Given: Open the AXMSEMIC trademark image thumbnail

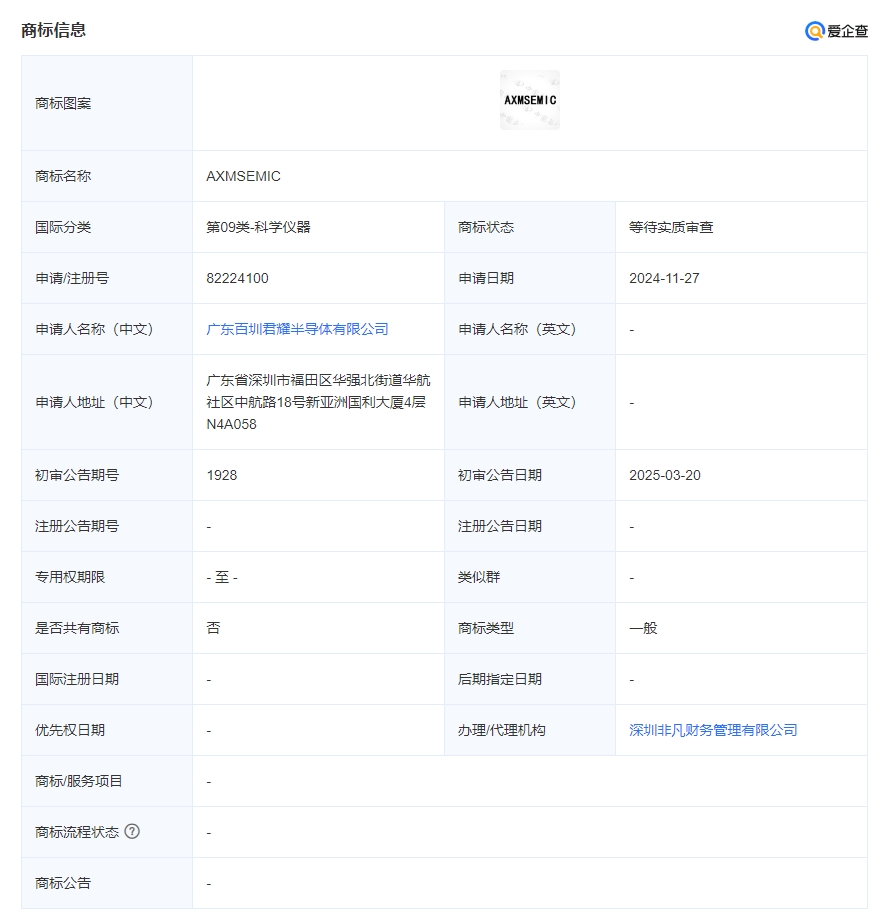Looking at the screenshot, I should coord(529,100).
